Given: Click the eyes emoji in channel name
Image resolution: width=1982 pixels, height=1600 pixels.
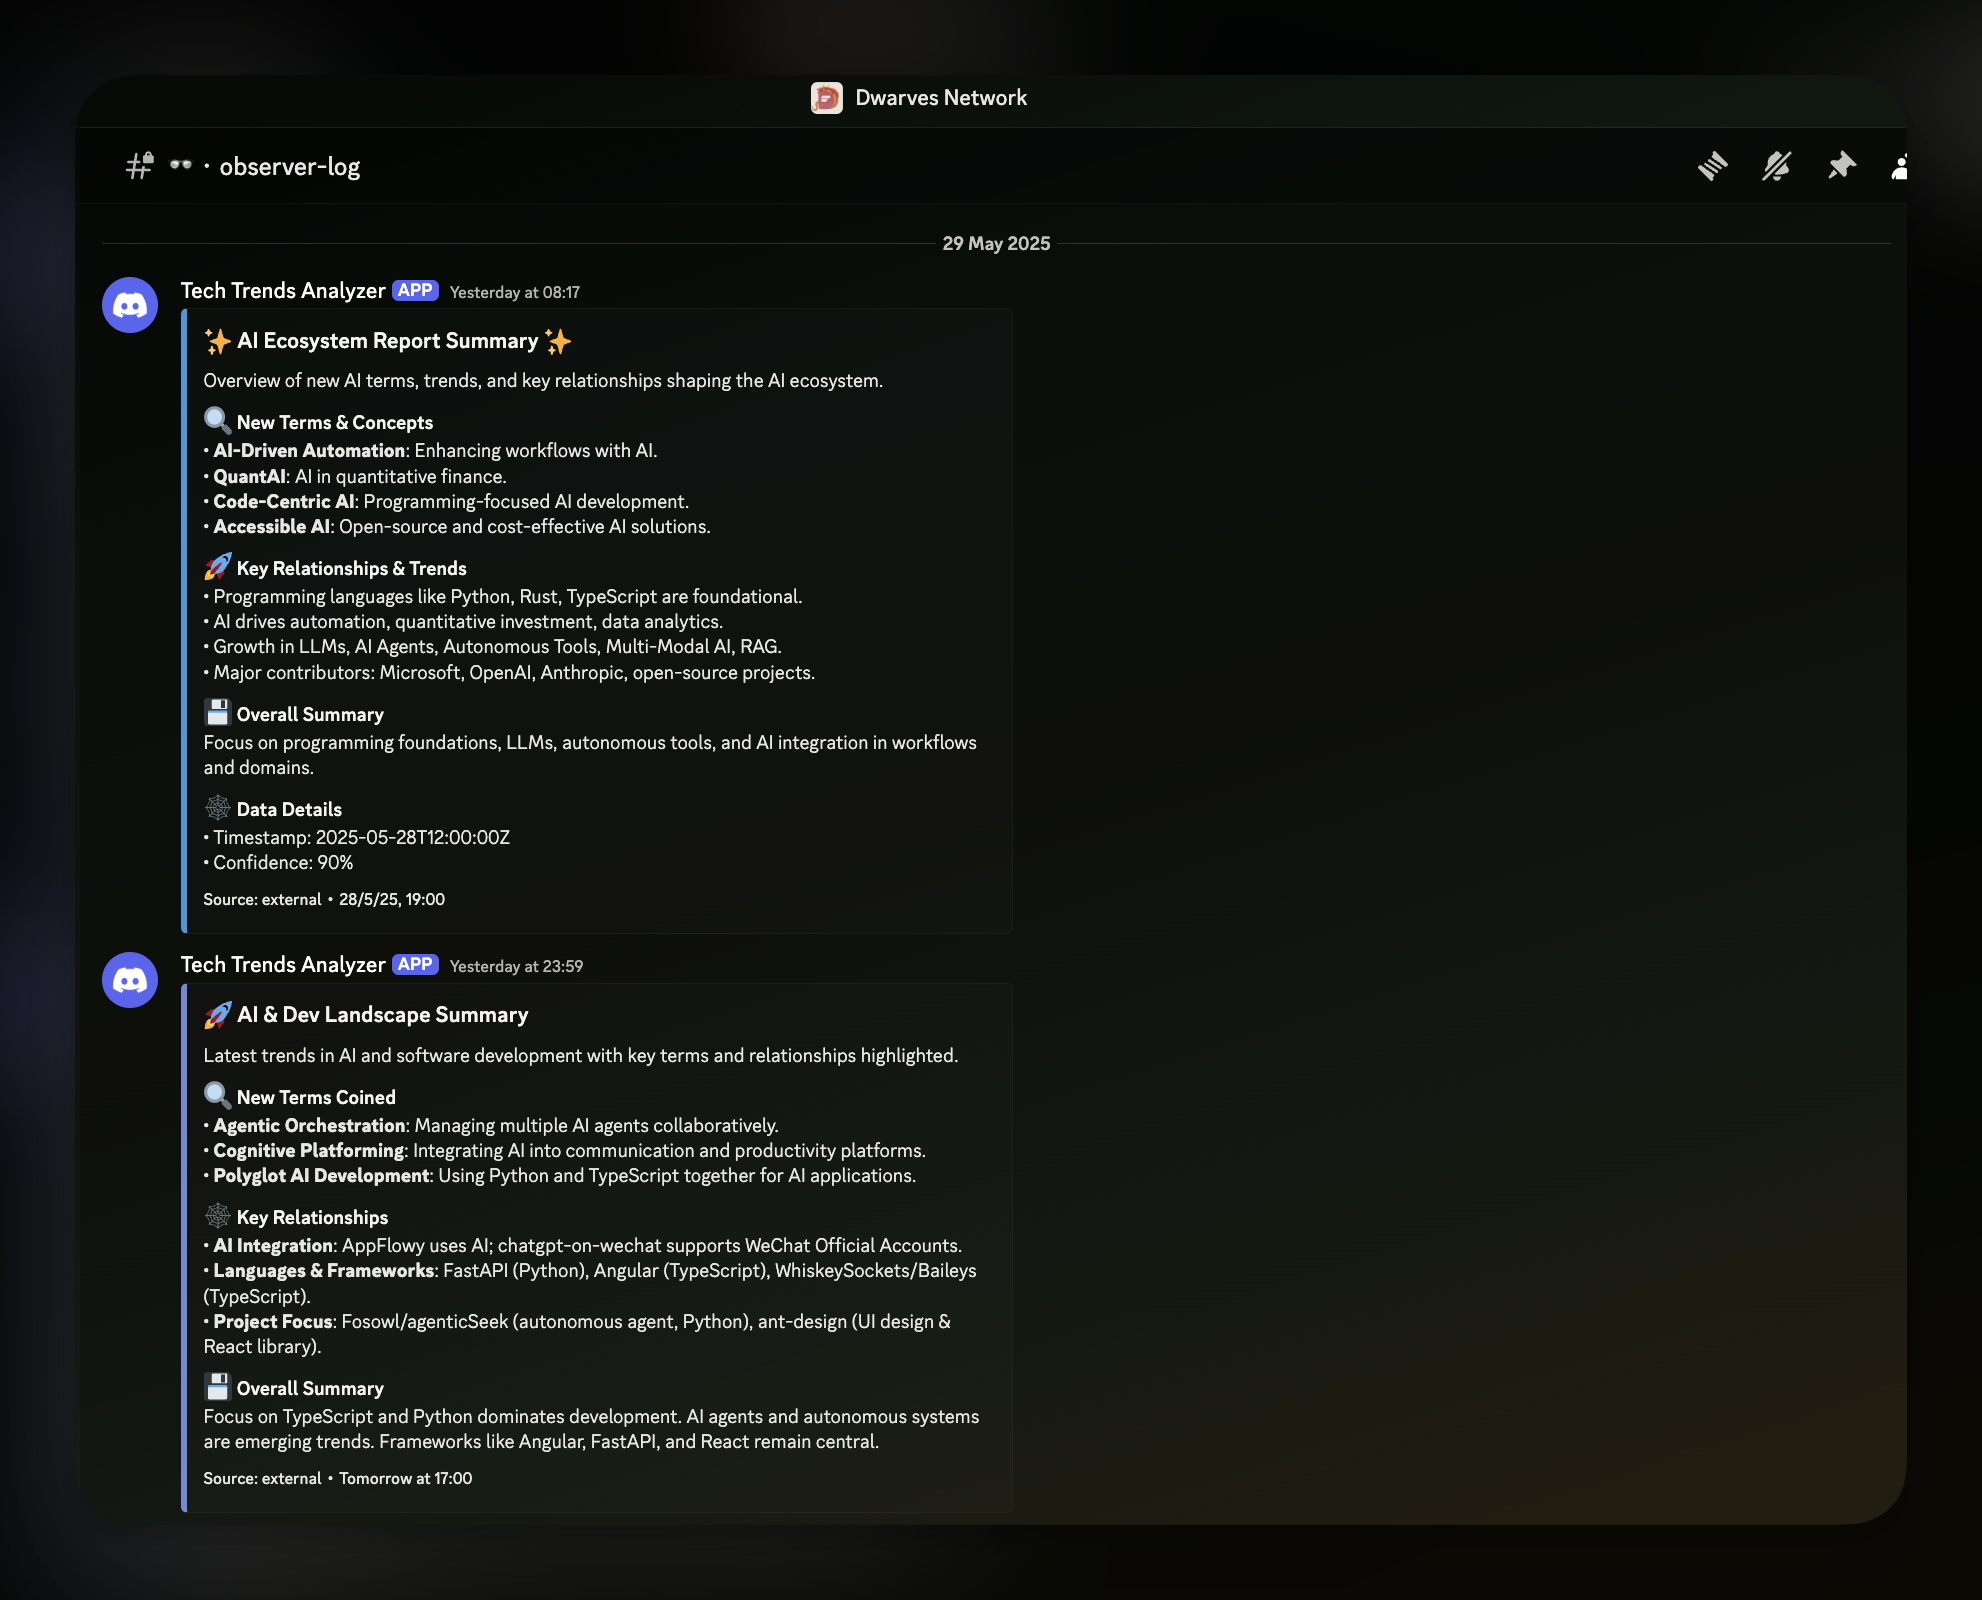Looking at the screenshot, I should click(x=180, y=165).
